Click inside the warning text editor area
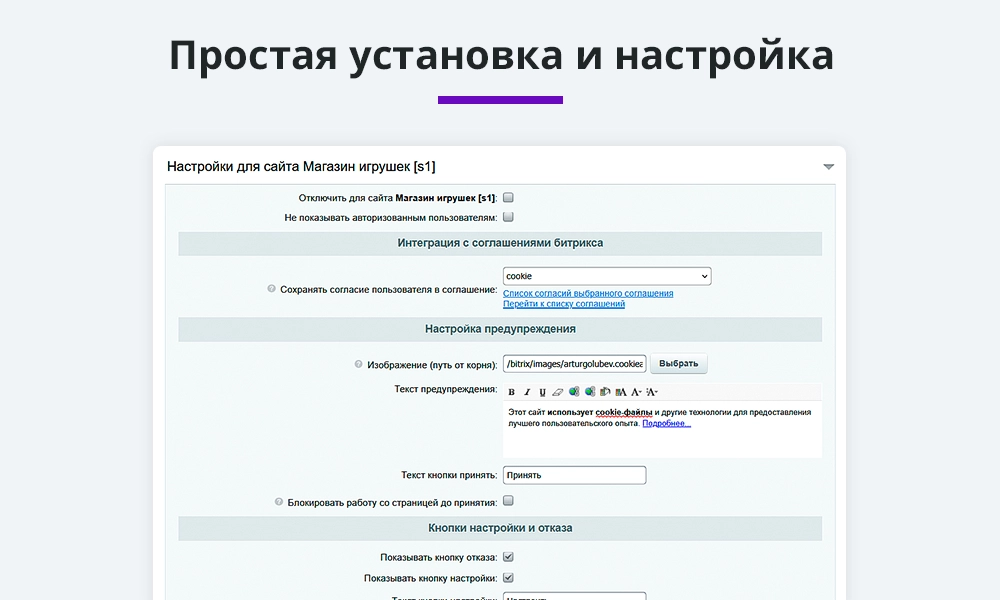 [x=662, y=429]
